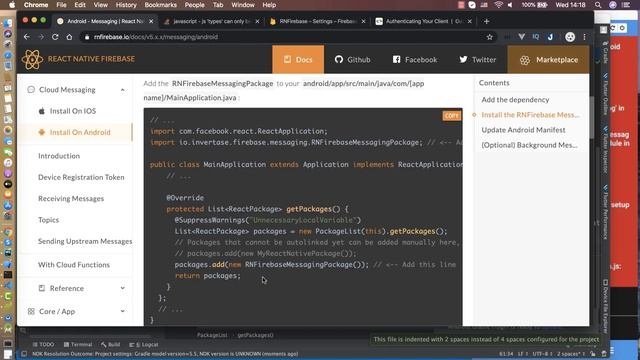This screenshot has height=360, width=640.
Task: Click the Docs navigation button
Action: [298, 60]
